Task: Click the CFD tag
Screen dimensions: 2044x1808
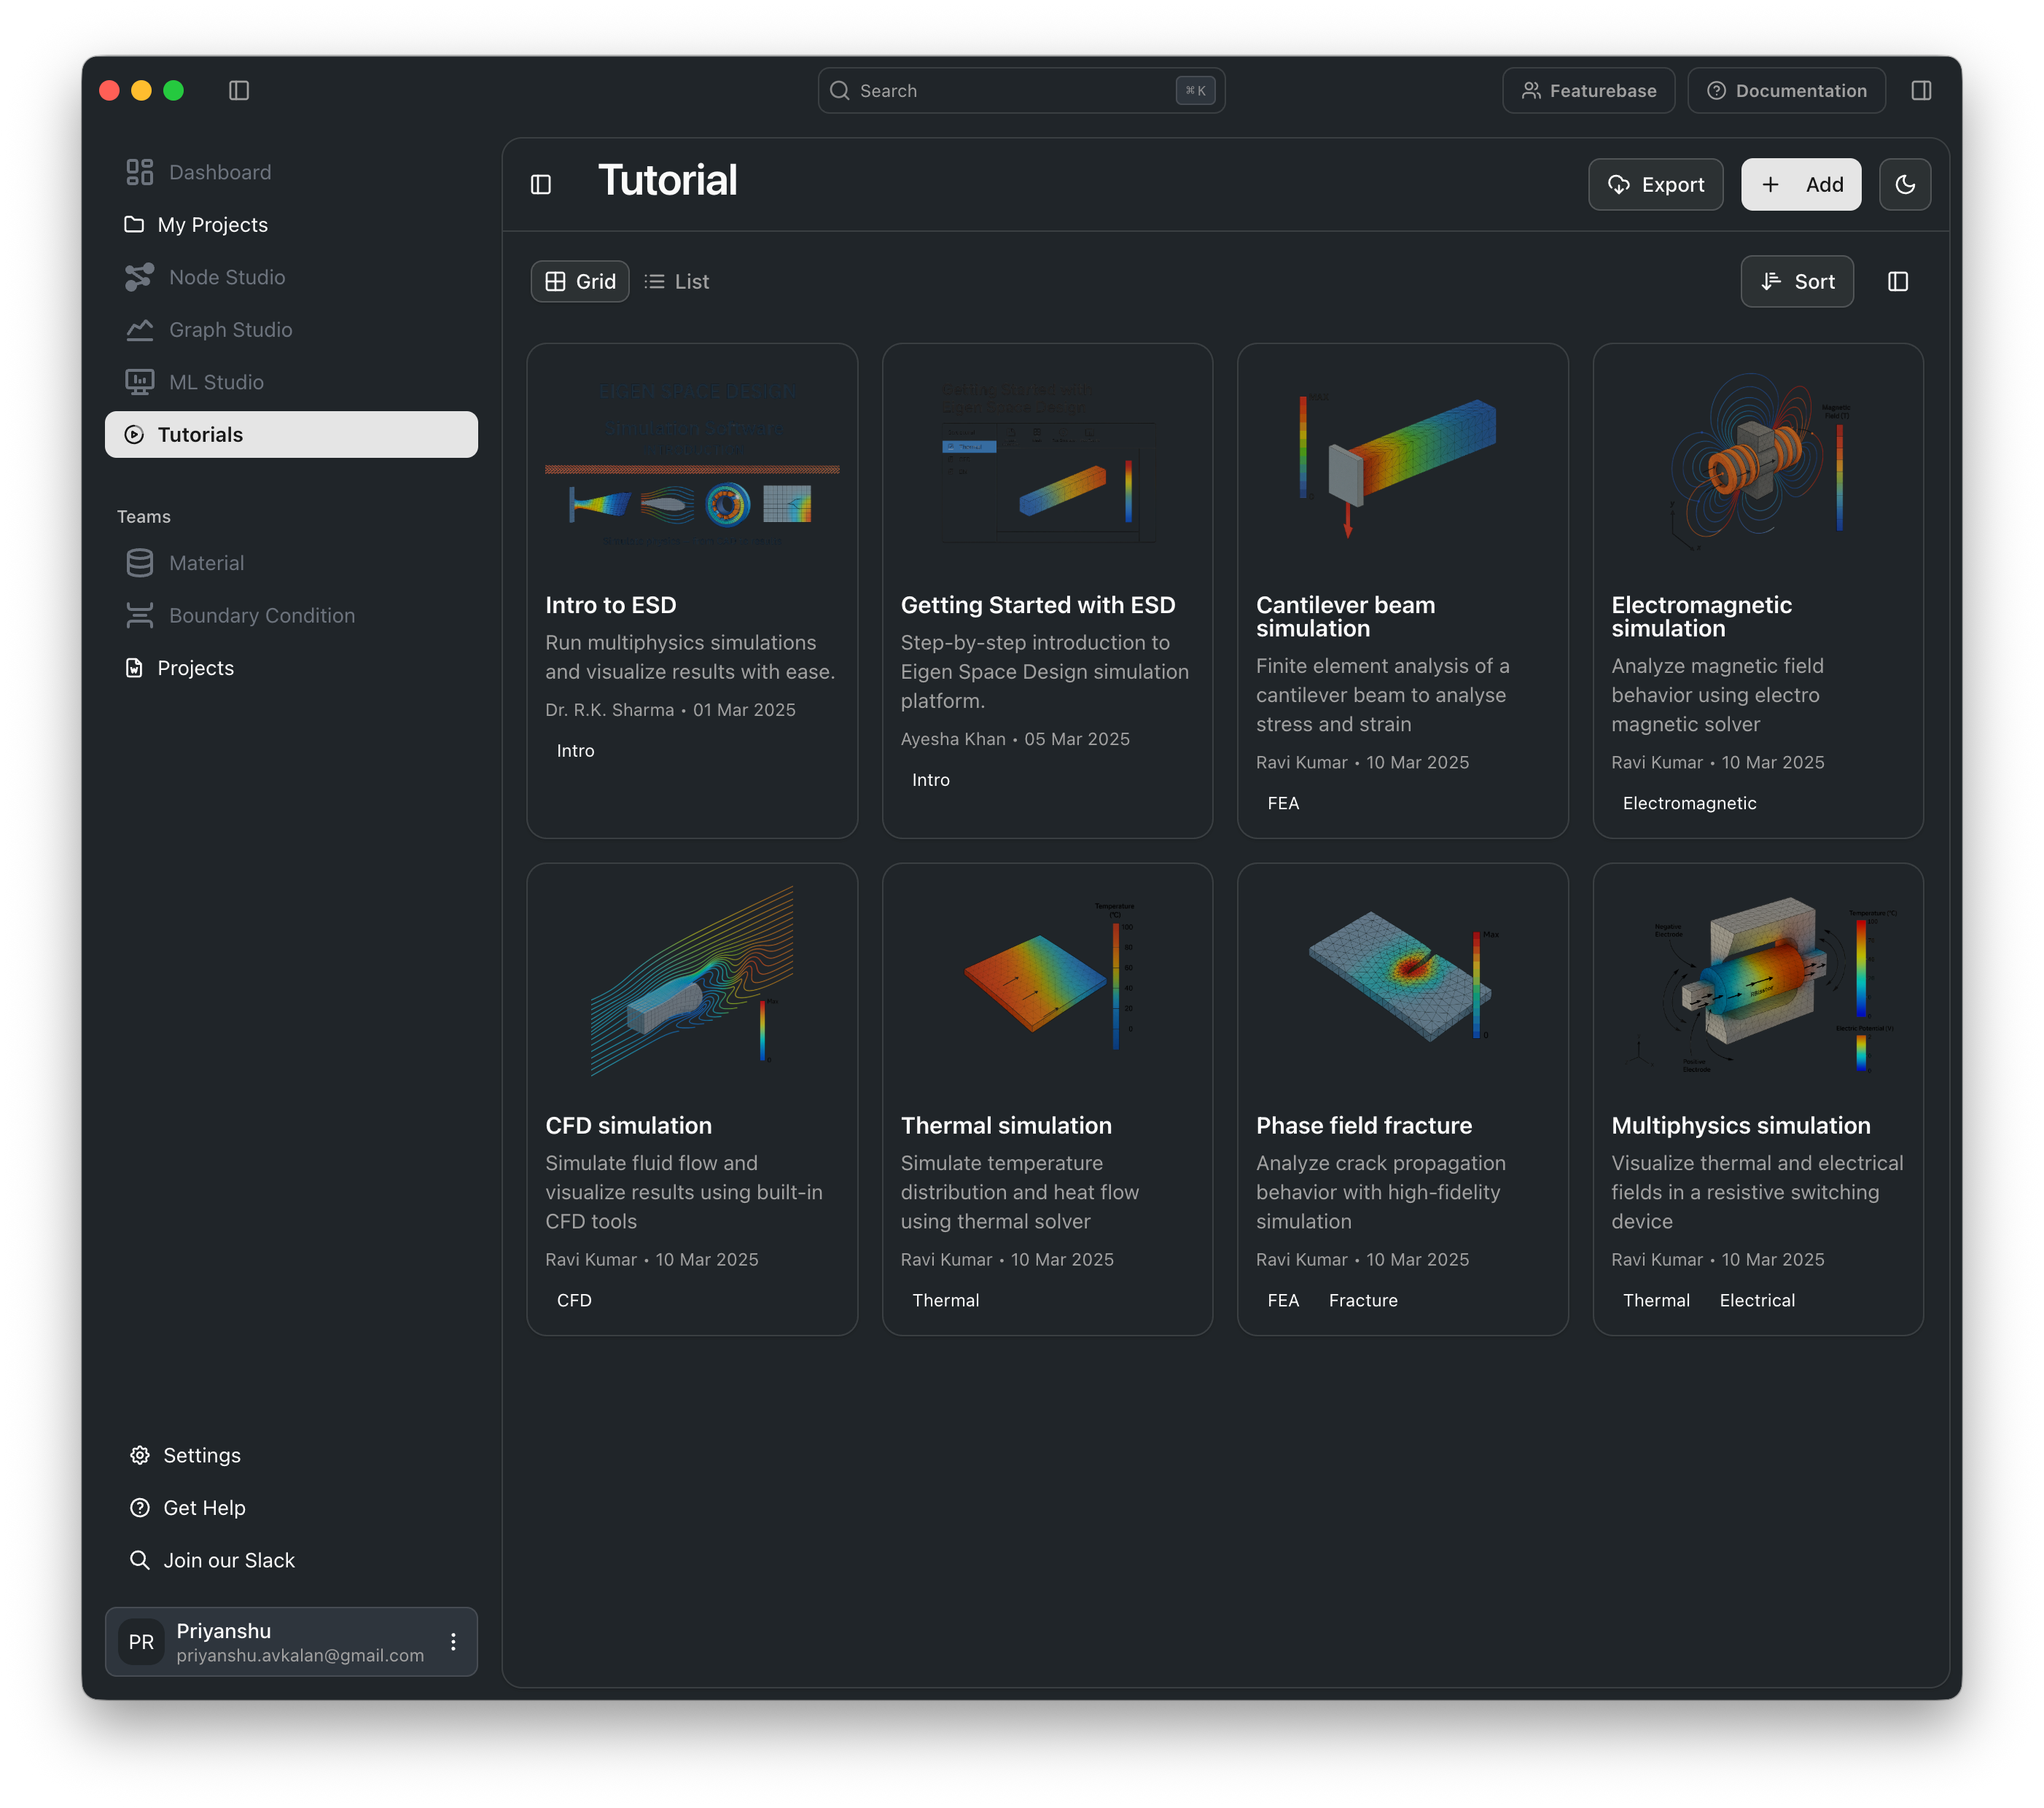Action: (574, 1300)
